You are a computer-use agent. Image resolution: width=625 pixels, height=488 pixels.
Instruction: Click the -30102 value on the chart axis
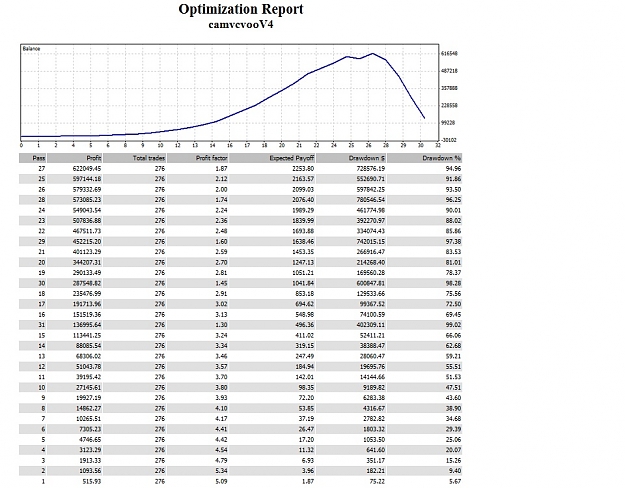(x=449, y=140)
